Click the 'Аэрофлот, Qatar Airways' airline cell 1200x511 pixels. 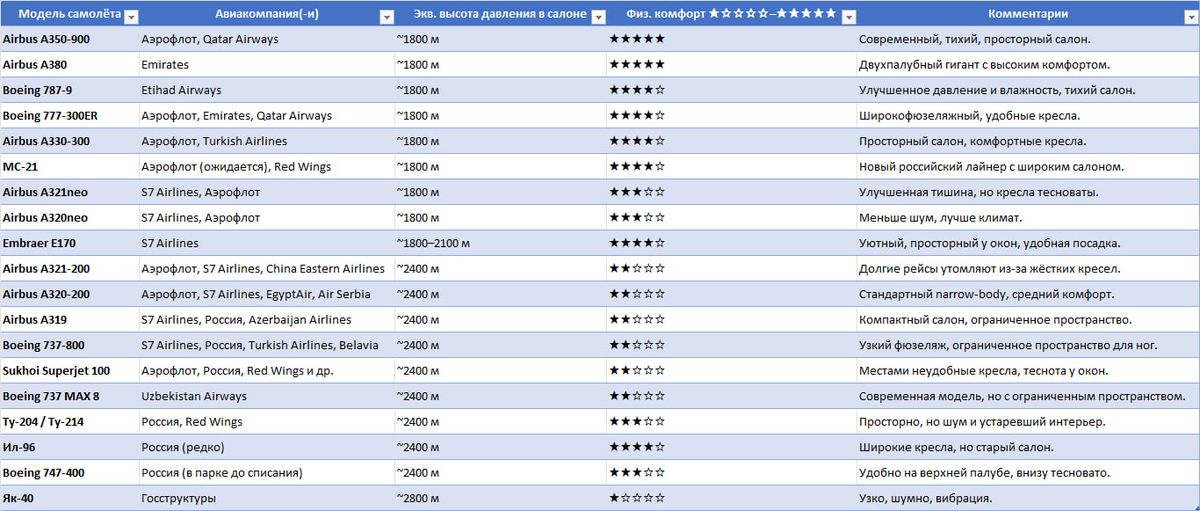click(267, 39)
